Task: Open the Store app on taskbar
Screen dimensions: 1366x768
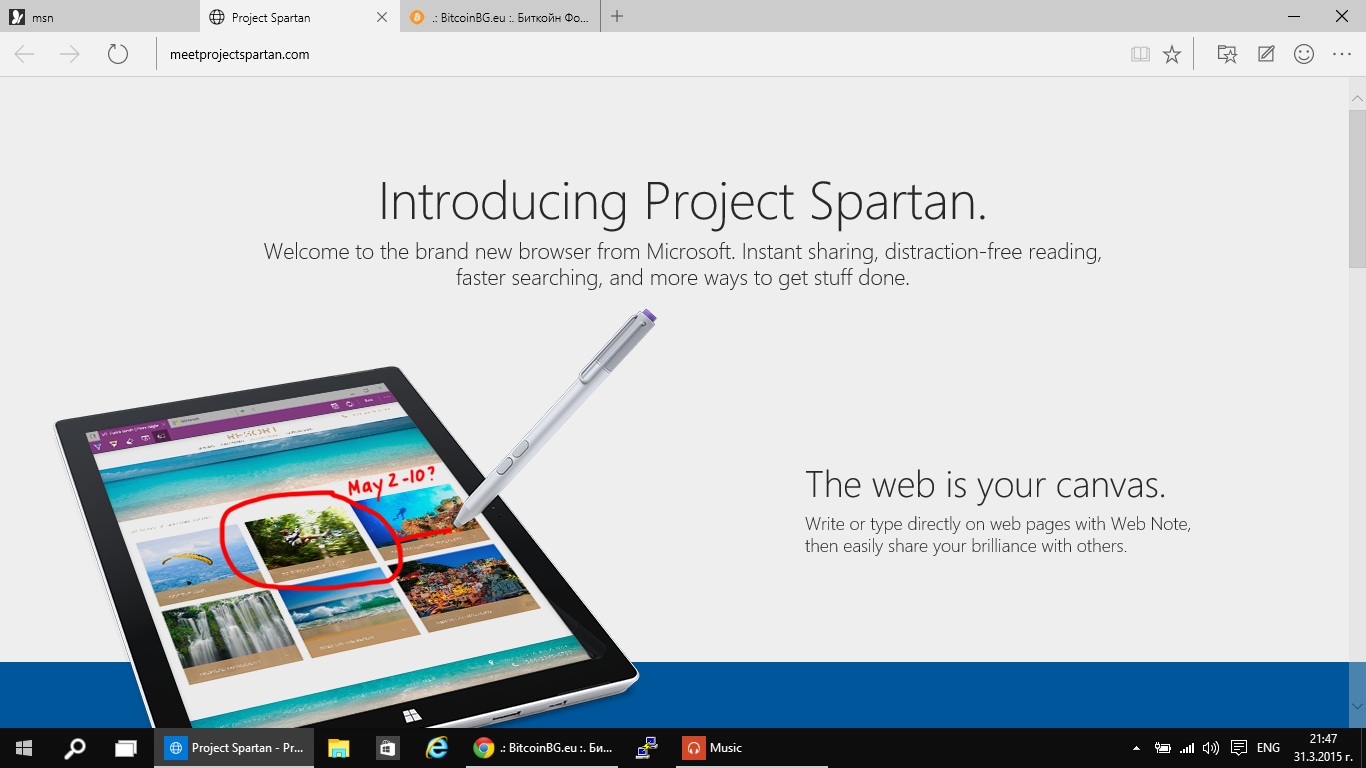Action: pos(387,748)
